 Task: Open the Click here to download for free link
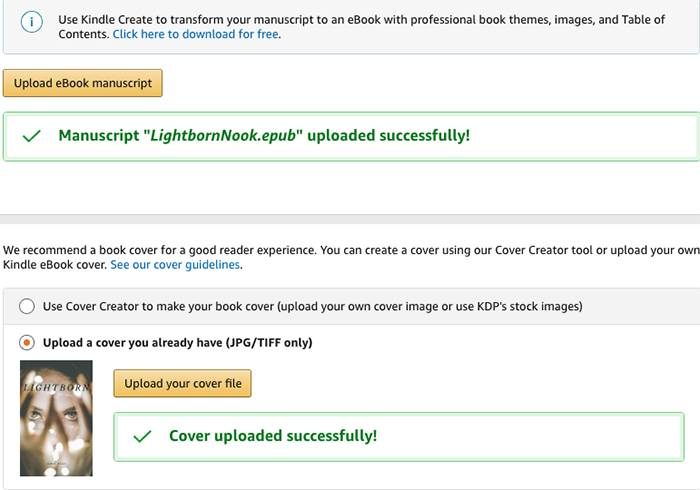196,34
